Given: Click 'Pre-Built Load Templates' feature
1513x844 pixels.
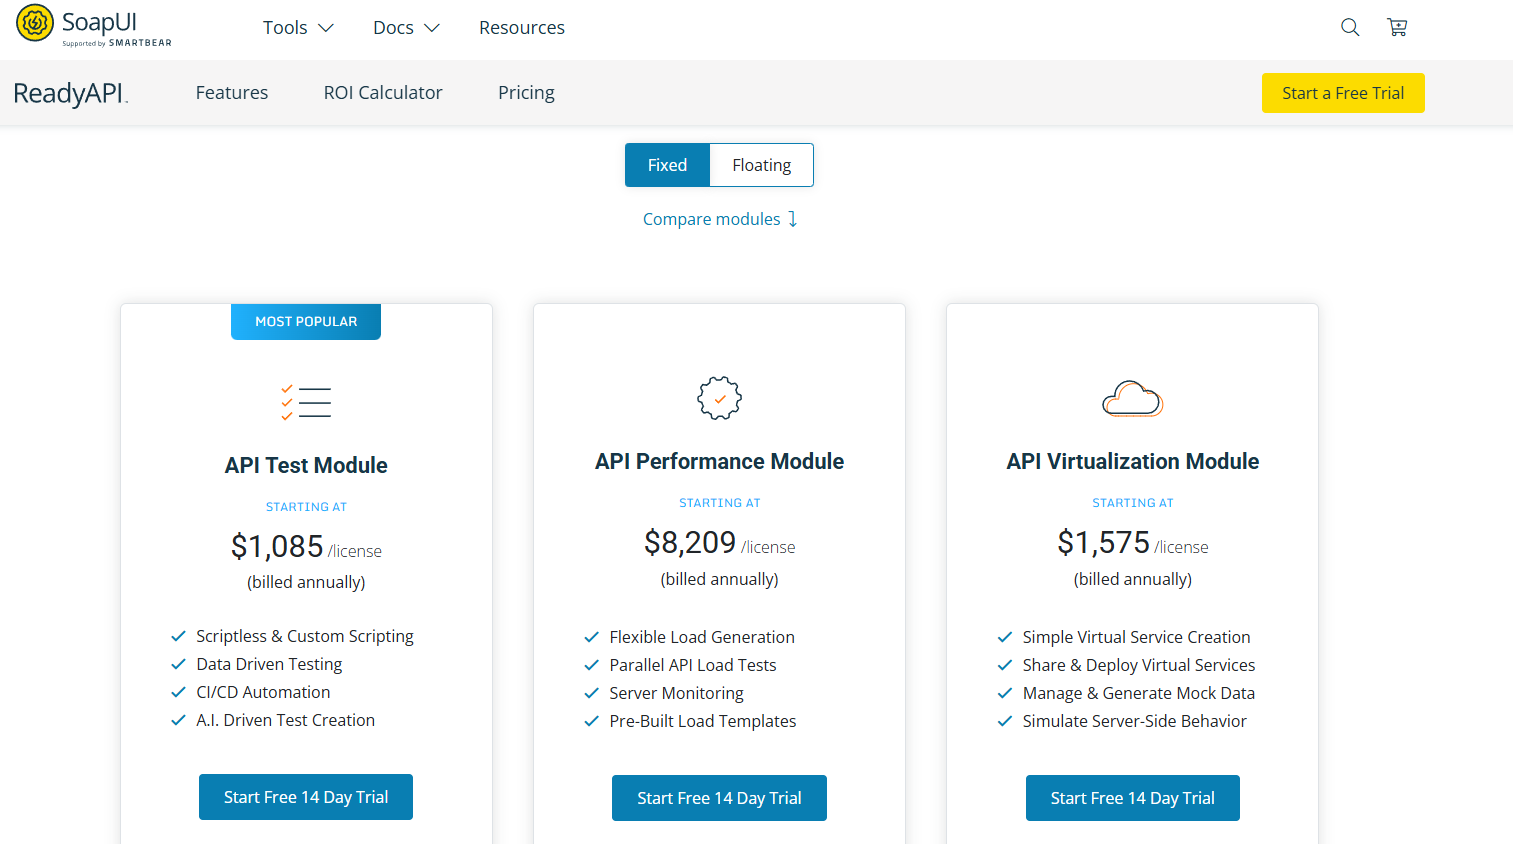Looking at the screenshot, I should [703, 721].
